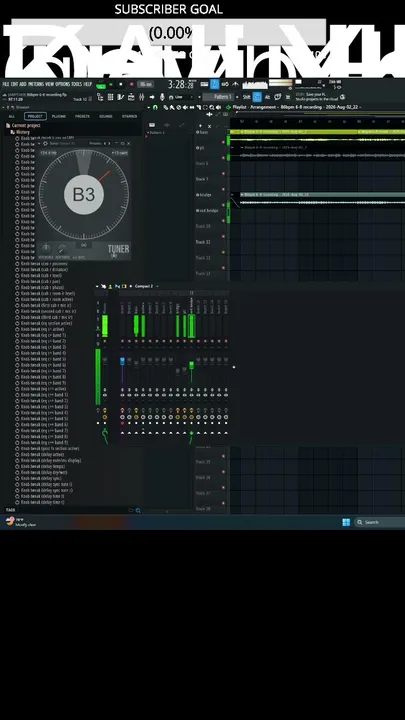Open the playlist window menu arrow

149,107
